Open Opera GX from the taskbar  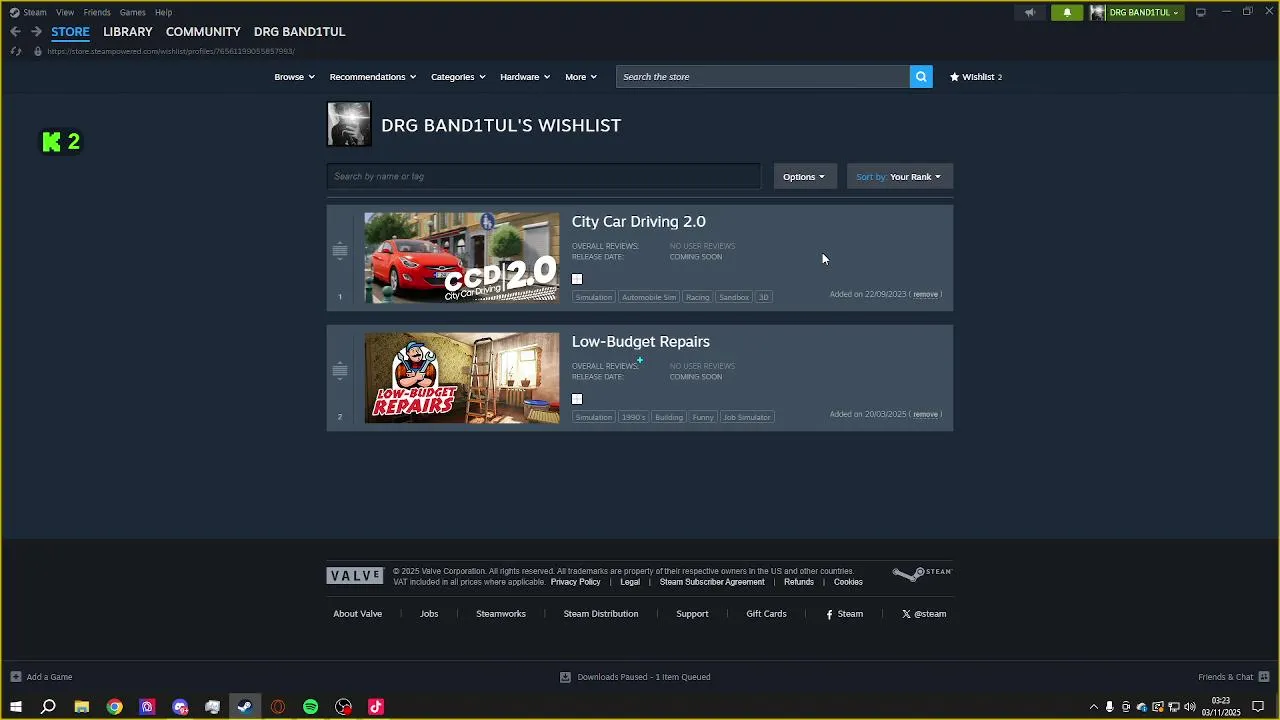278,707
